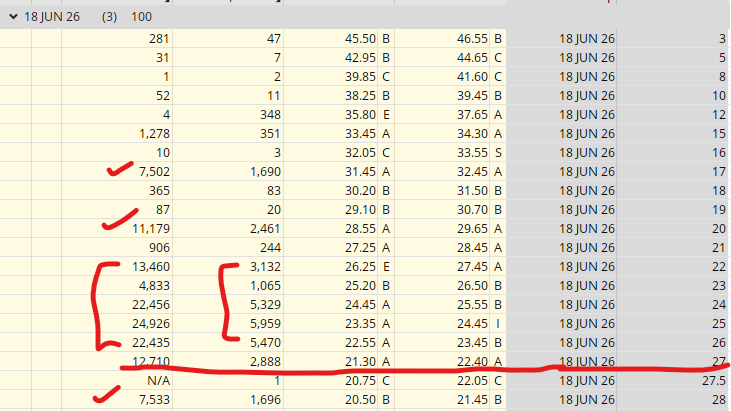The width and height of the screenshot is (731, 411).
Task: Select bid 45.50 in strike 3 row
Action: click(x=360, y=39)
